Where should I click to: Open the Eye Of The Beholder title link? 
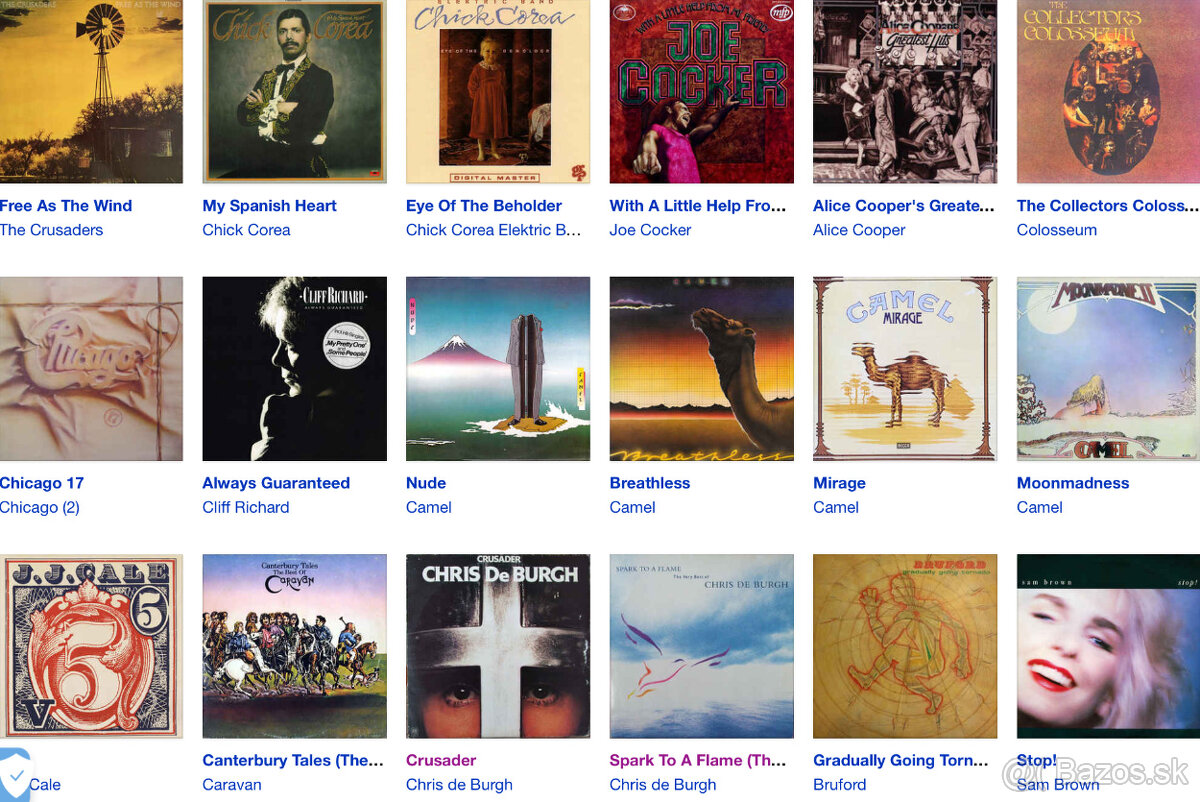[x=484, y=206]
